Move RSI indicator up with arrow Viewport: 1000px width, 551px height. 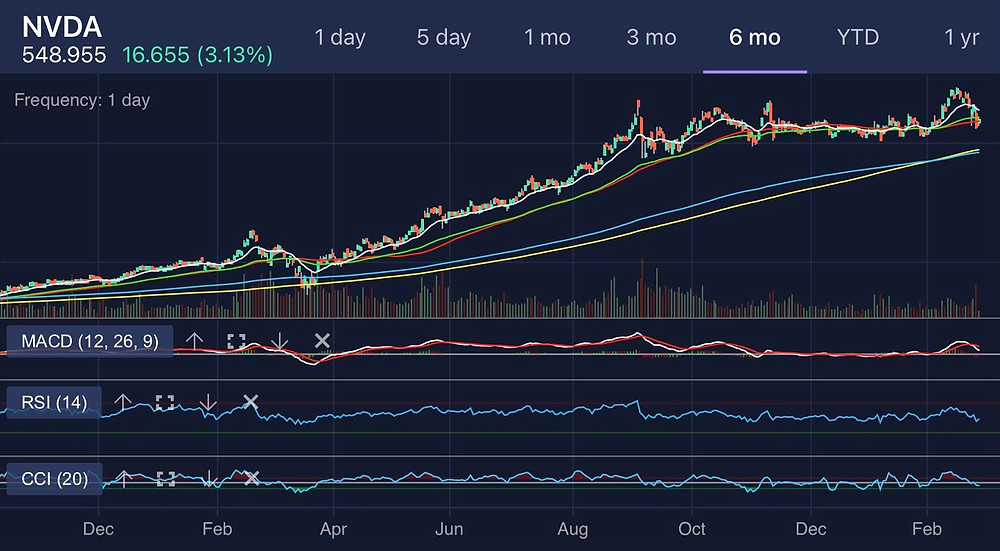(122, 402)
